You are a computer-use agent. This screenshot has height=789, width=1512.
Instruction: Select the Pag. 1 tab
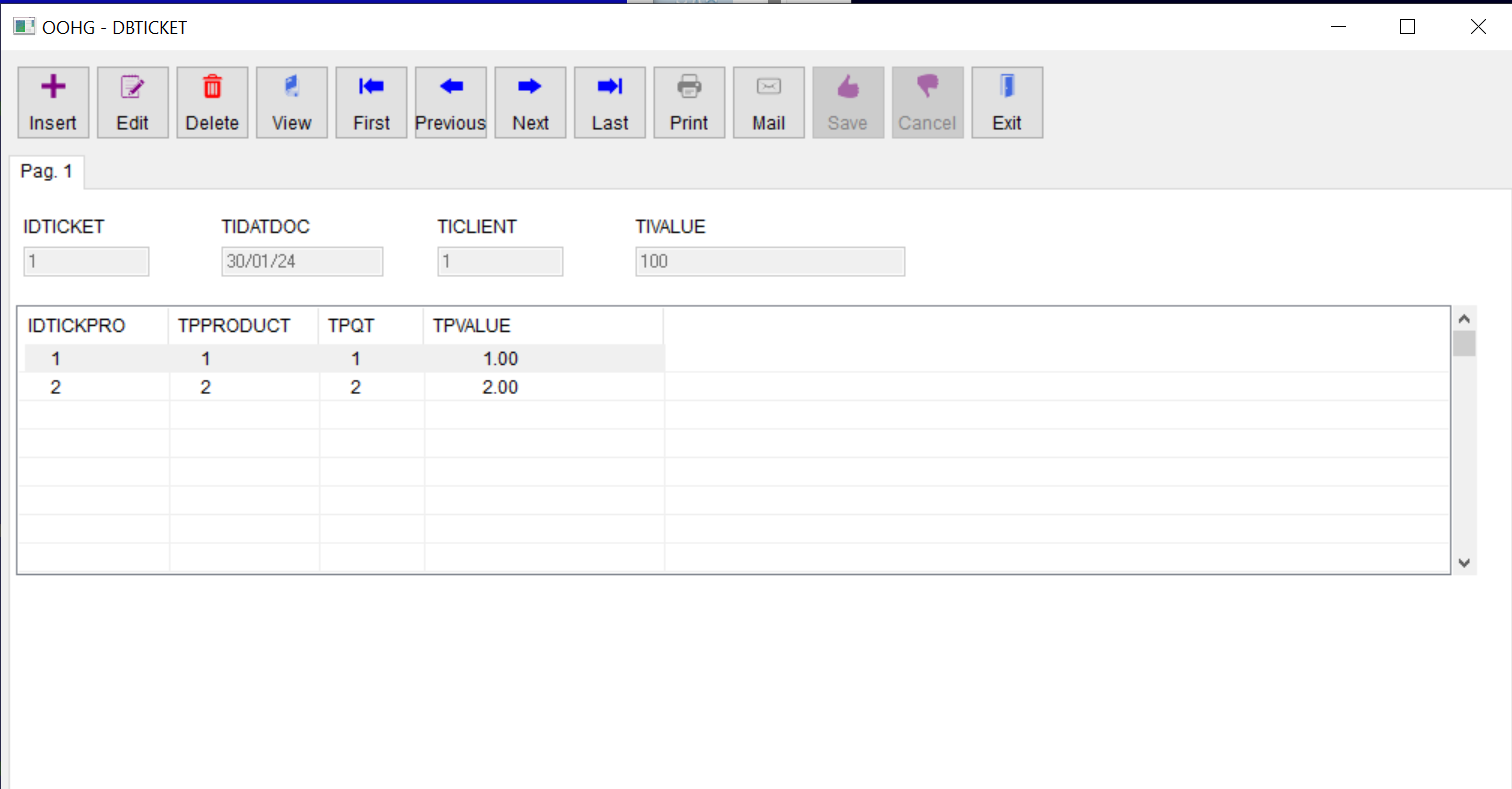click(46, 171)
